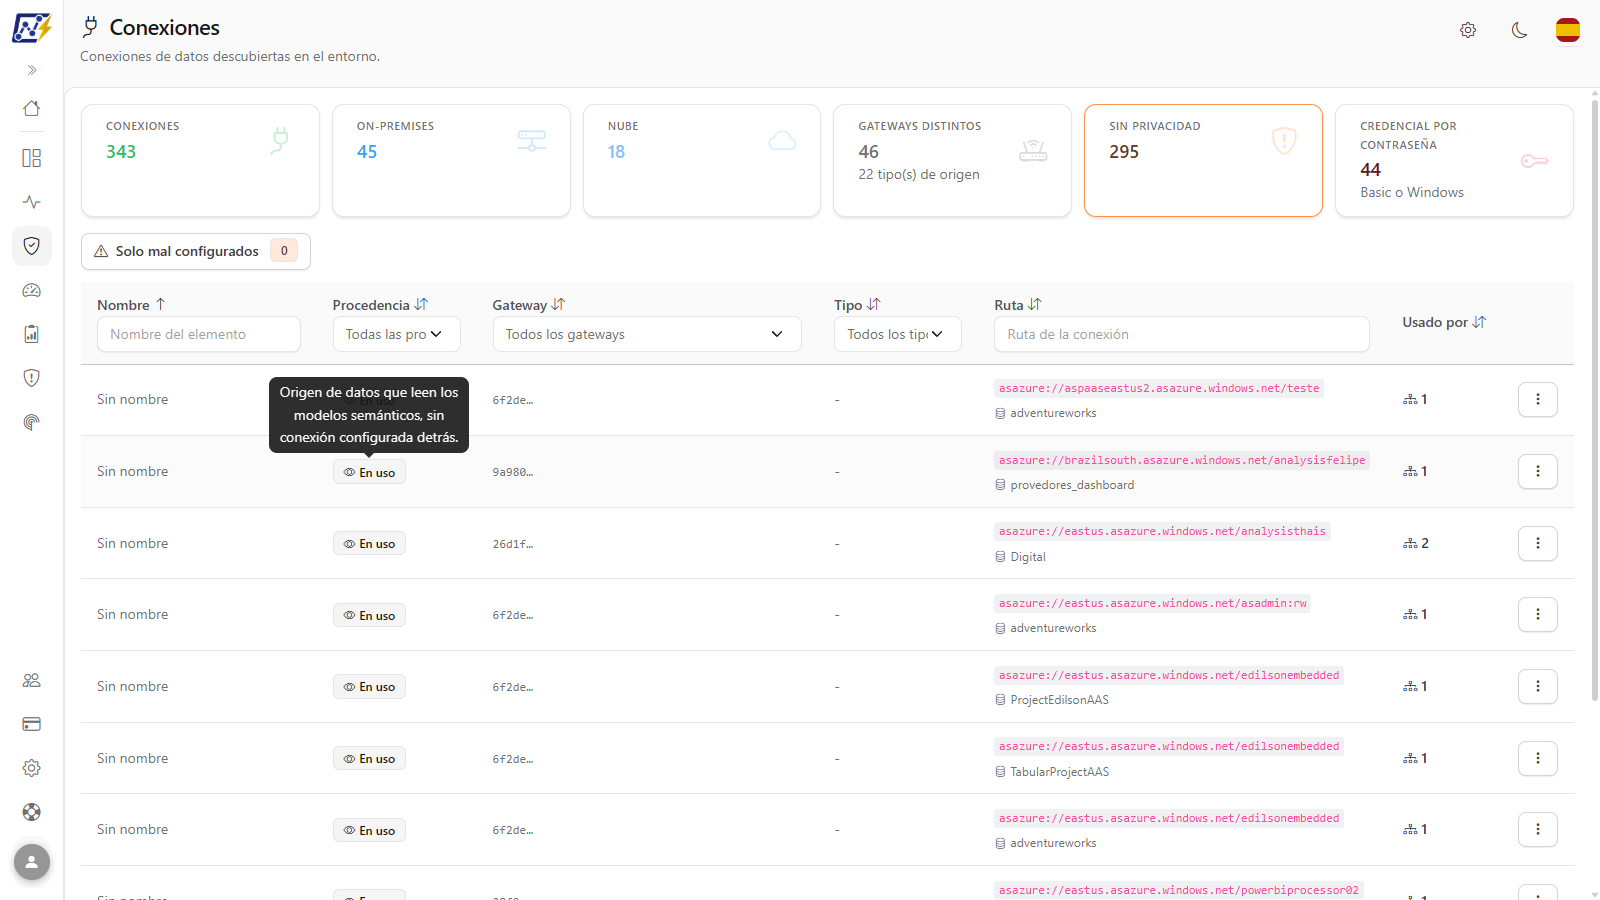
Task: Open the lifebuoy help icon in sidebar
Action: (32, 812)
